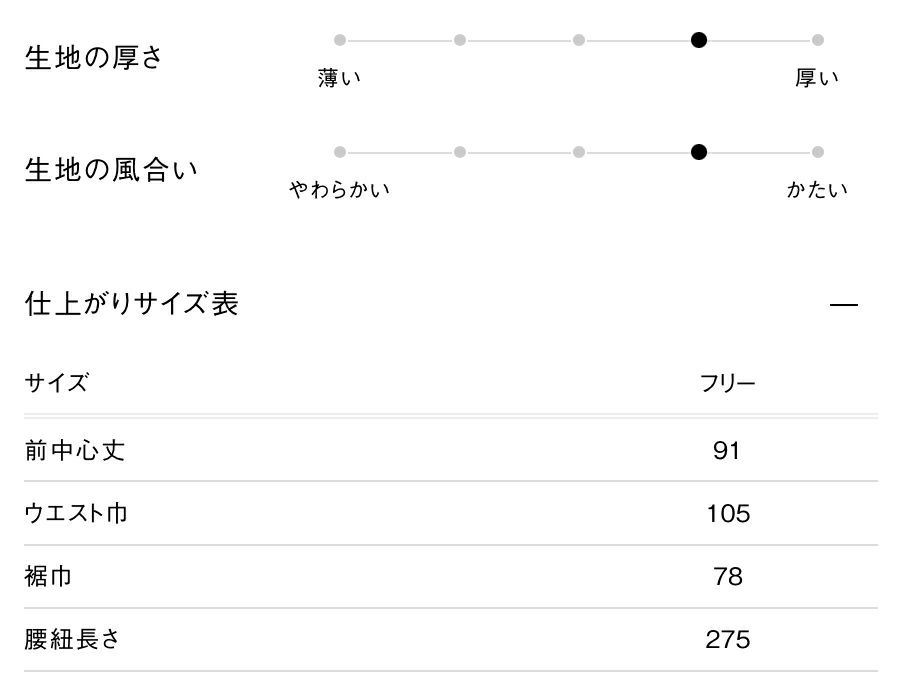Click the dot above 薄い on thickness scale
Image resolution: width=900 pixels, height=688 pixels.
(340, 40)
